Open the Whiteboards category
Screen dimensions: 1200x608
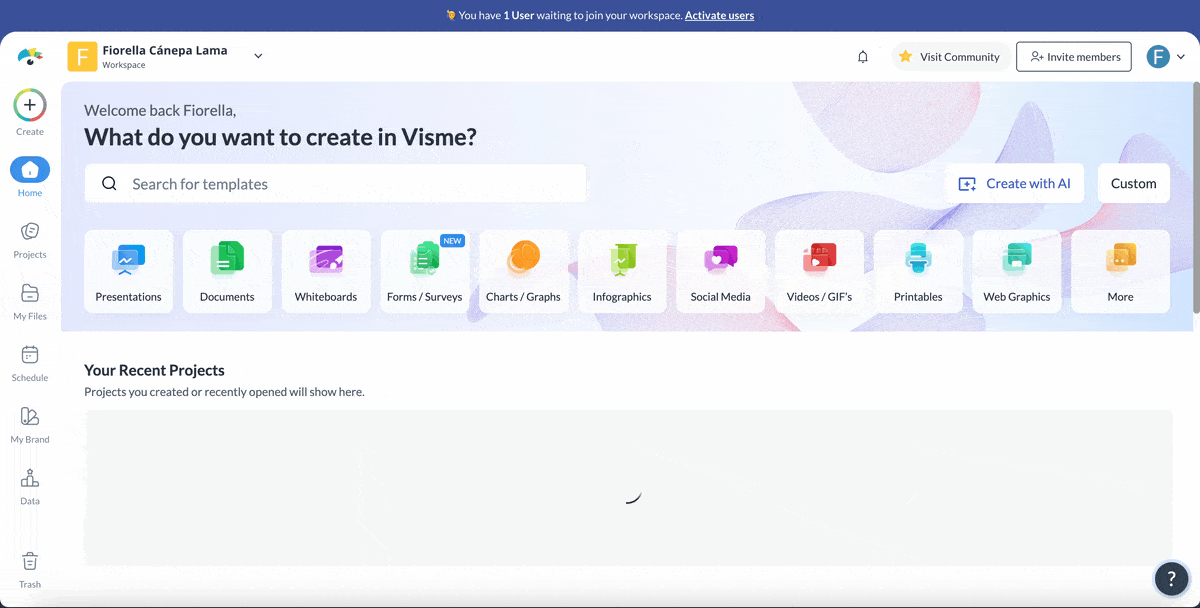(x=326, y=271)
